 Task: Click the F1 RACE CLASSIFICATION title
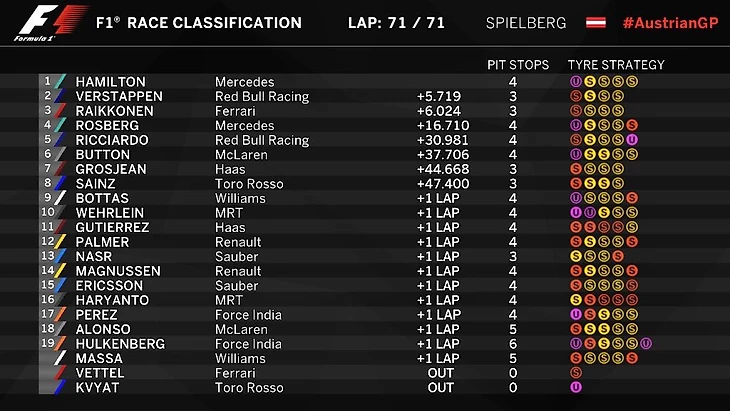click(x=198, y=22)
